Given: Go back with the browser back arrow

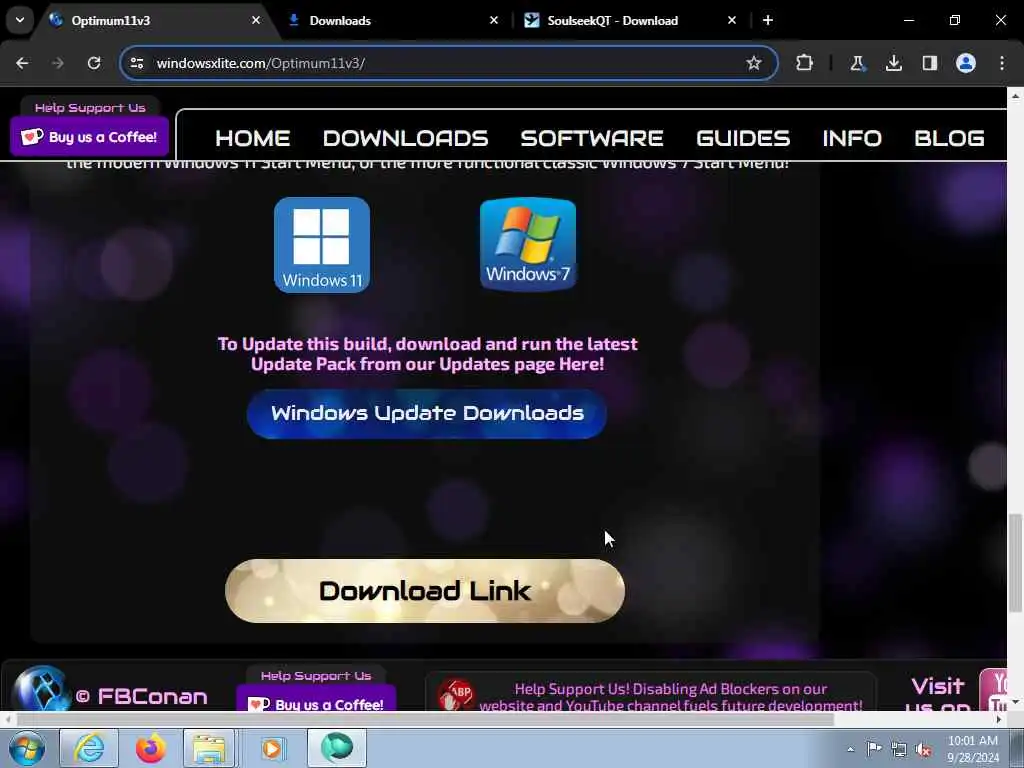Looking at the screenshot, I should point(22,63).
